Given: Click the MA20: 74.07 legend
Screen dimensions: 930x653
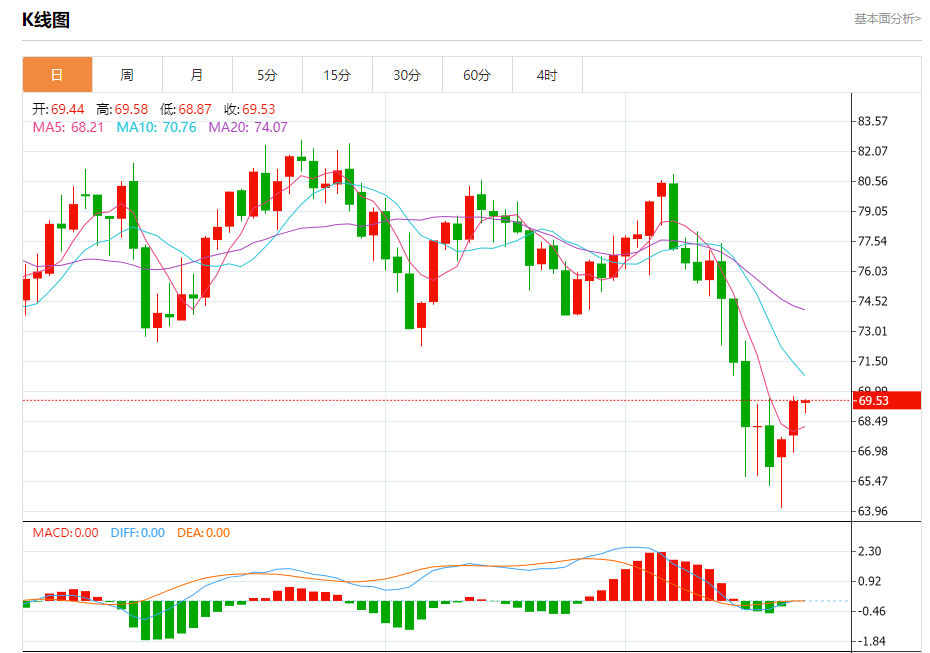Looking at the screenshot, I should [x=248, y=127].
